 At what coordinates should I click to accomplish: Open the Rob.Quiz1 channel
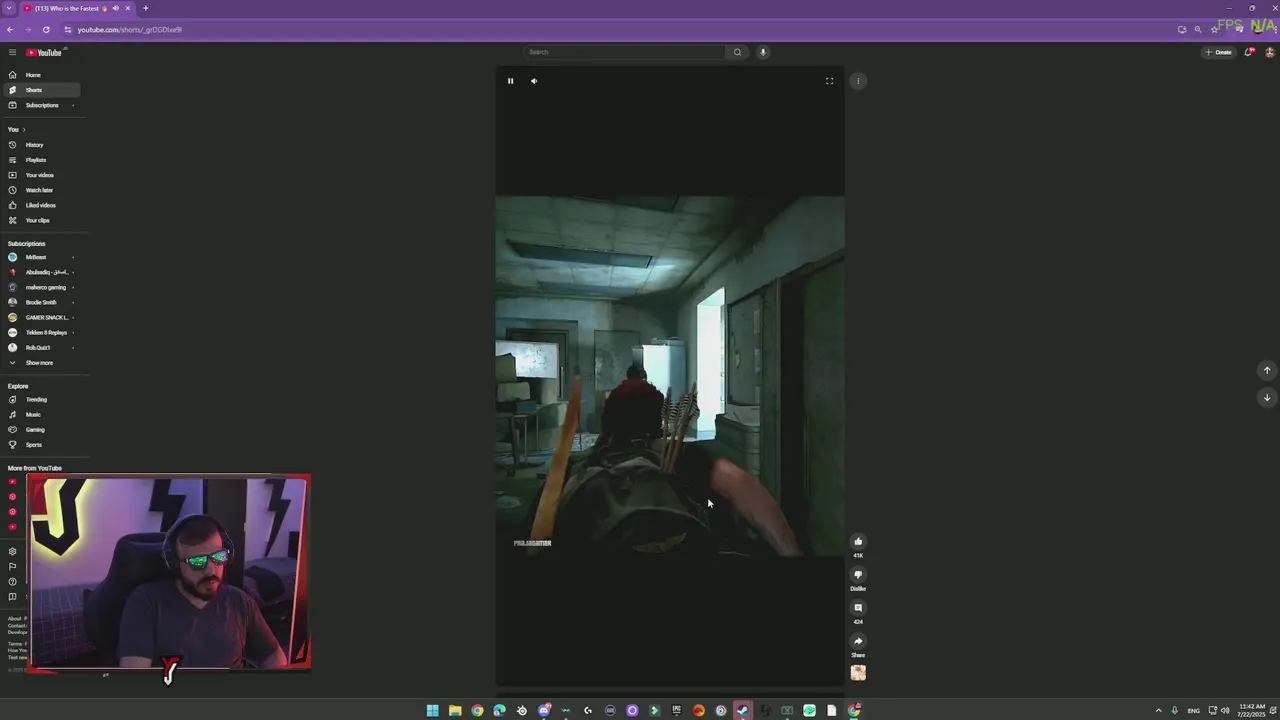[40, 347]
